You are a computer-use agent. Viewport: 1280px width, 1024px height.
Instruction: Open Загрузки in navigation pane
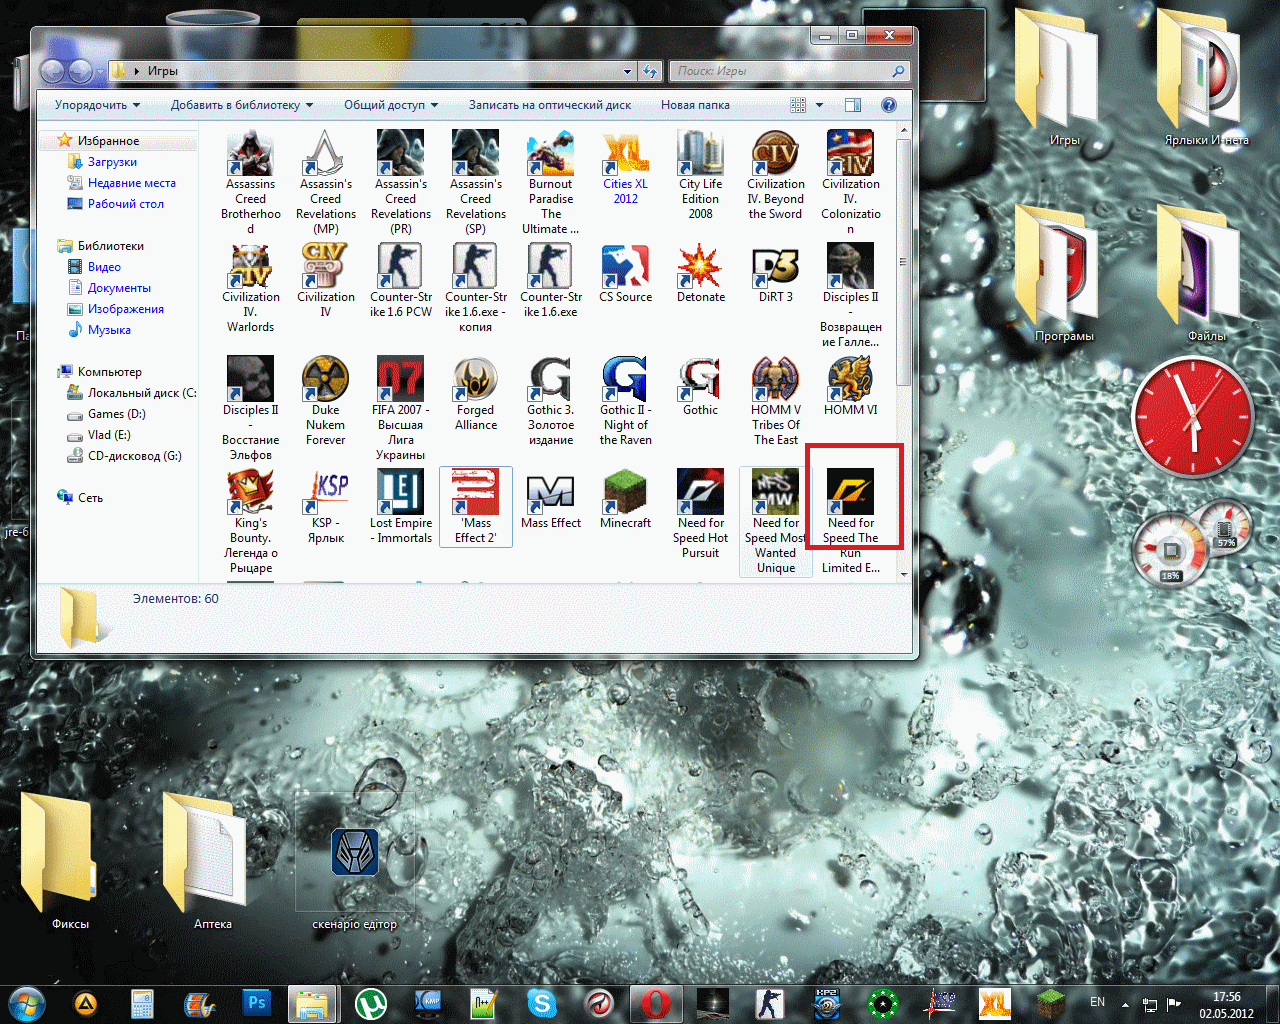112,162
